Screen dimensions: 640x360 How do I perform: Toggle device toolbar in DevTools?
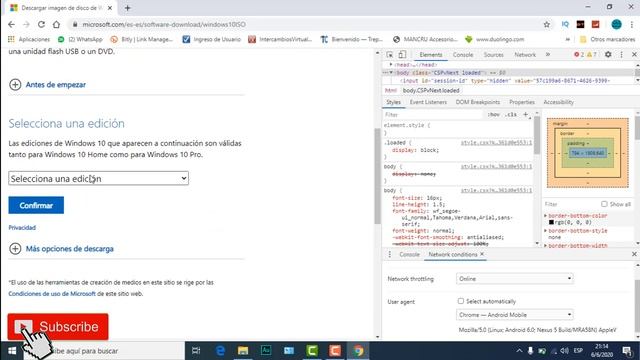coord(402,55)
